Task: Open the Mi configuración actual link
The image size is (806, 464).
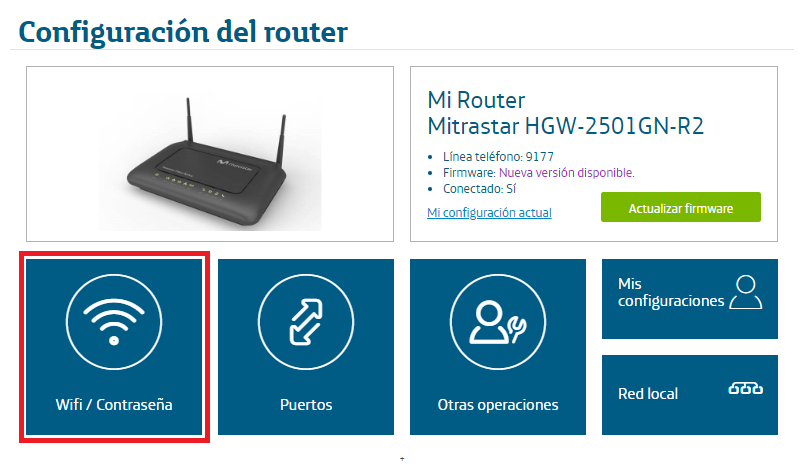Action: [489, 213]
